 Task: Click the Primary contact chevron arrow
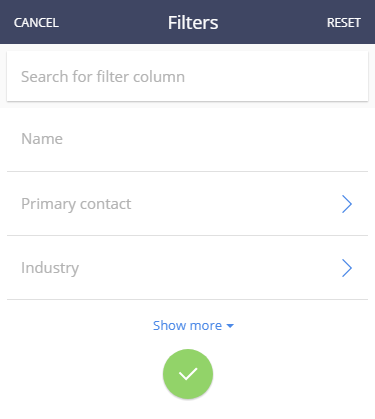point(347,204)
